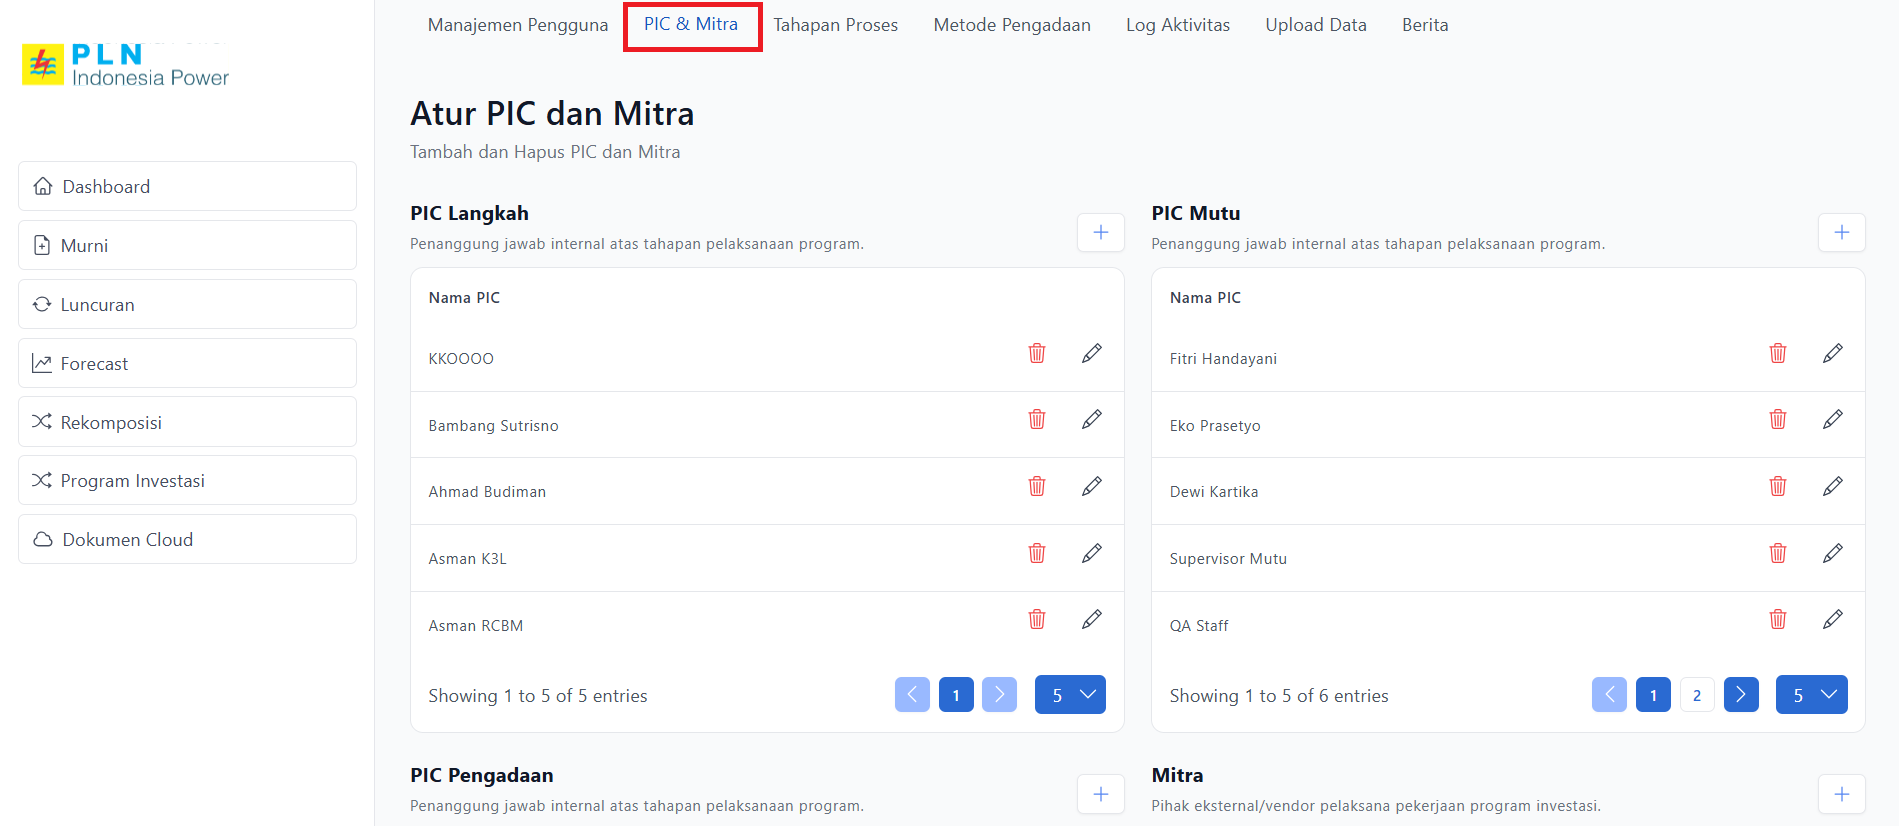The height and width of the screenshot is (826, 1899).
Task: Edit the Bambang Sutrisno entry
Action: coord(1091,419)
